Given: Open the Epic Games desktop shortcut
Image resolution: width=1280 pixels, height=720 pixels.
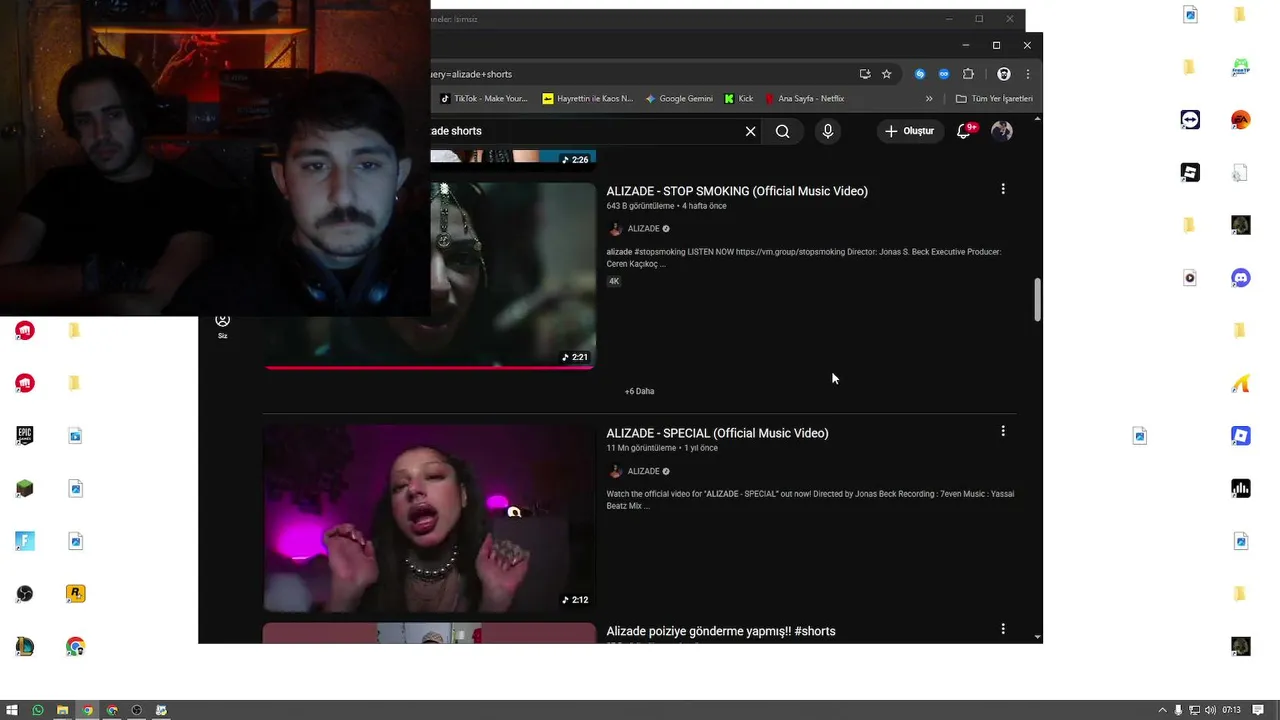Looking at the screenshot, I should pyautogui.click(x=25, y=435).
